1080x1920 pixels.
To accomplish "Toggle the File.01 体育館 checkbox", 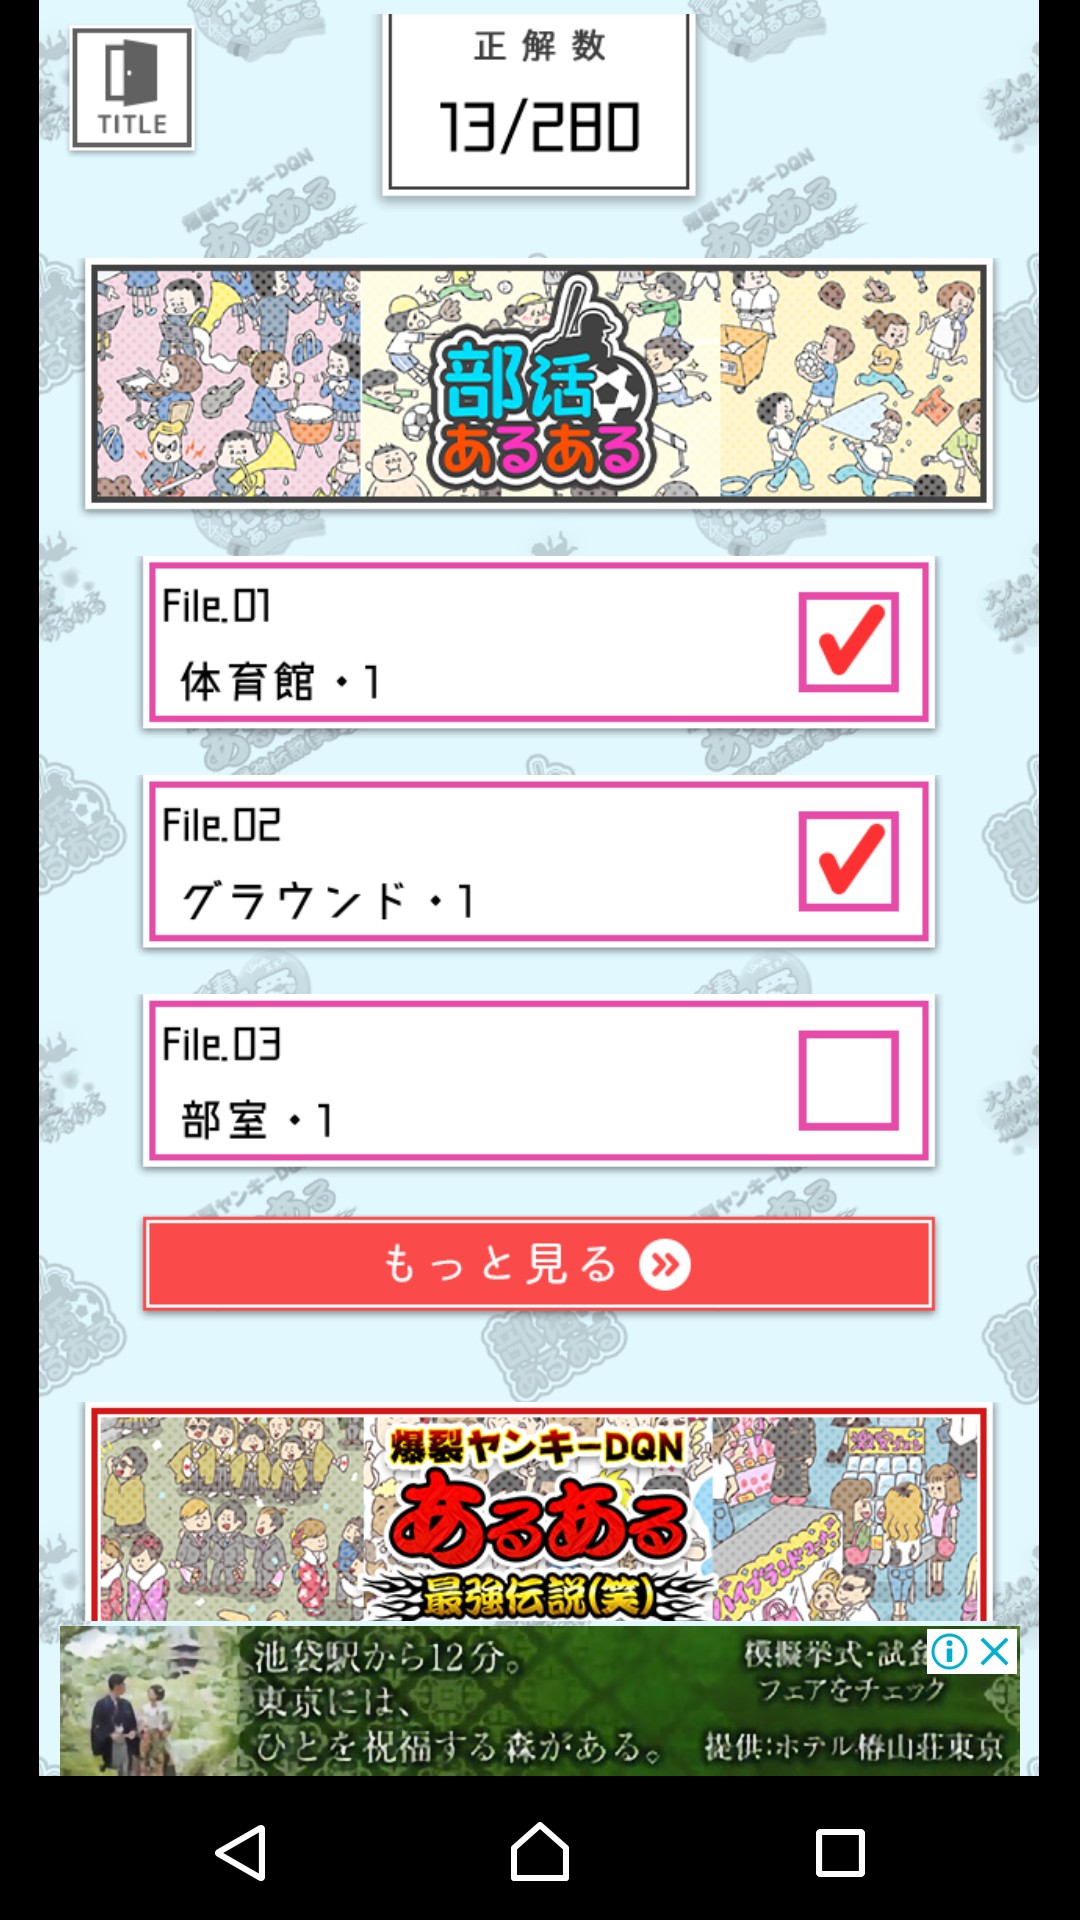I will tap(848, 642).
